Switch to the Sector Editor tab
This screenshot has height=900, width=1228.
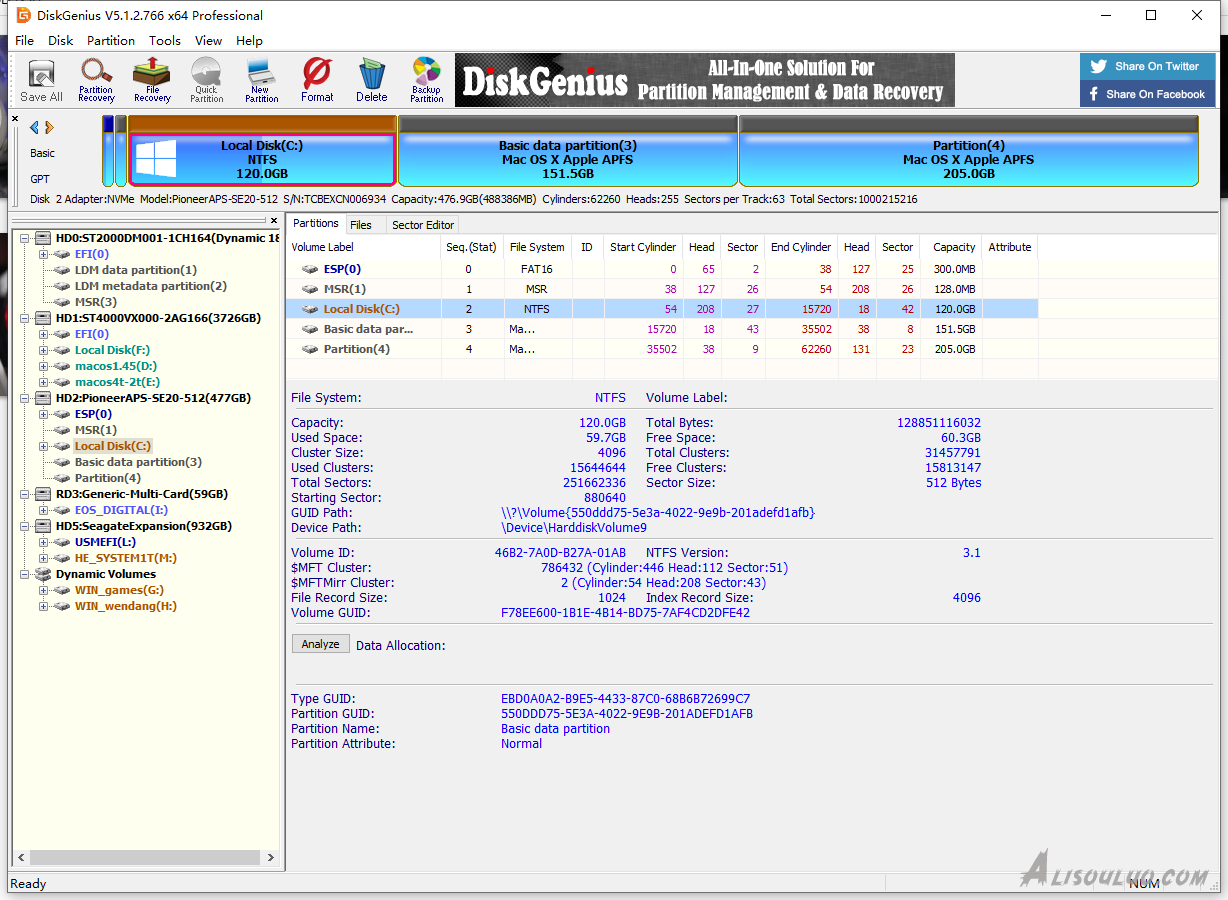coord(423,225)
